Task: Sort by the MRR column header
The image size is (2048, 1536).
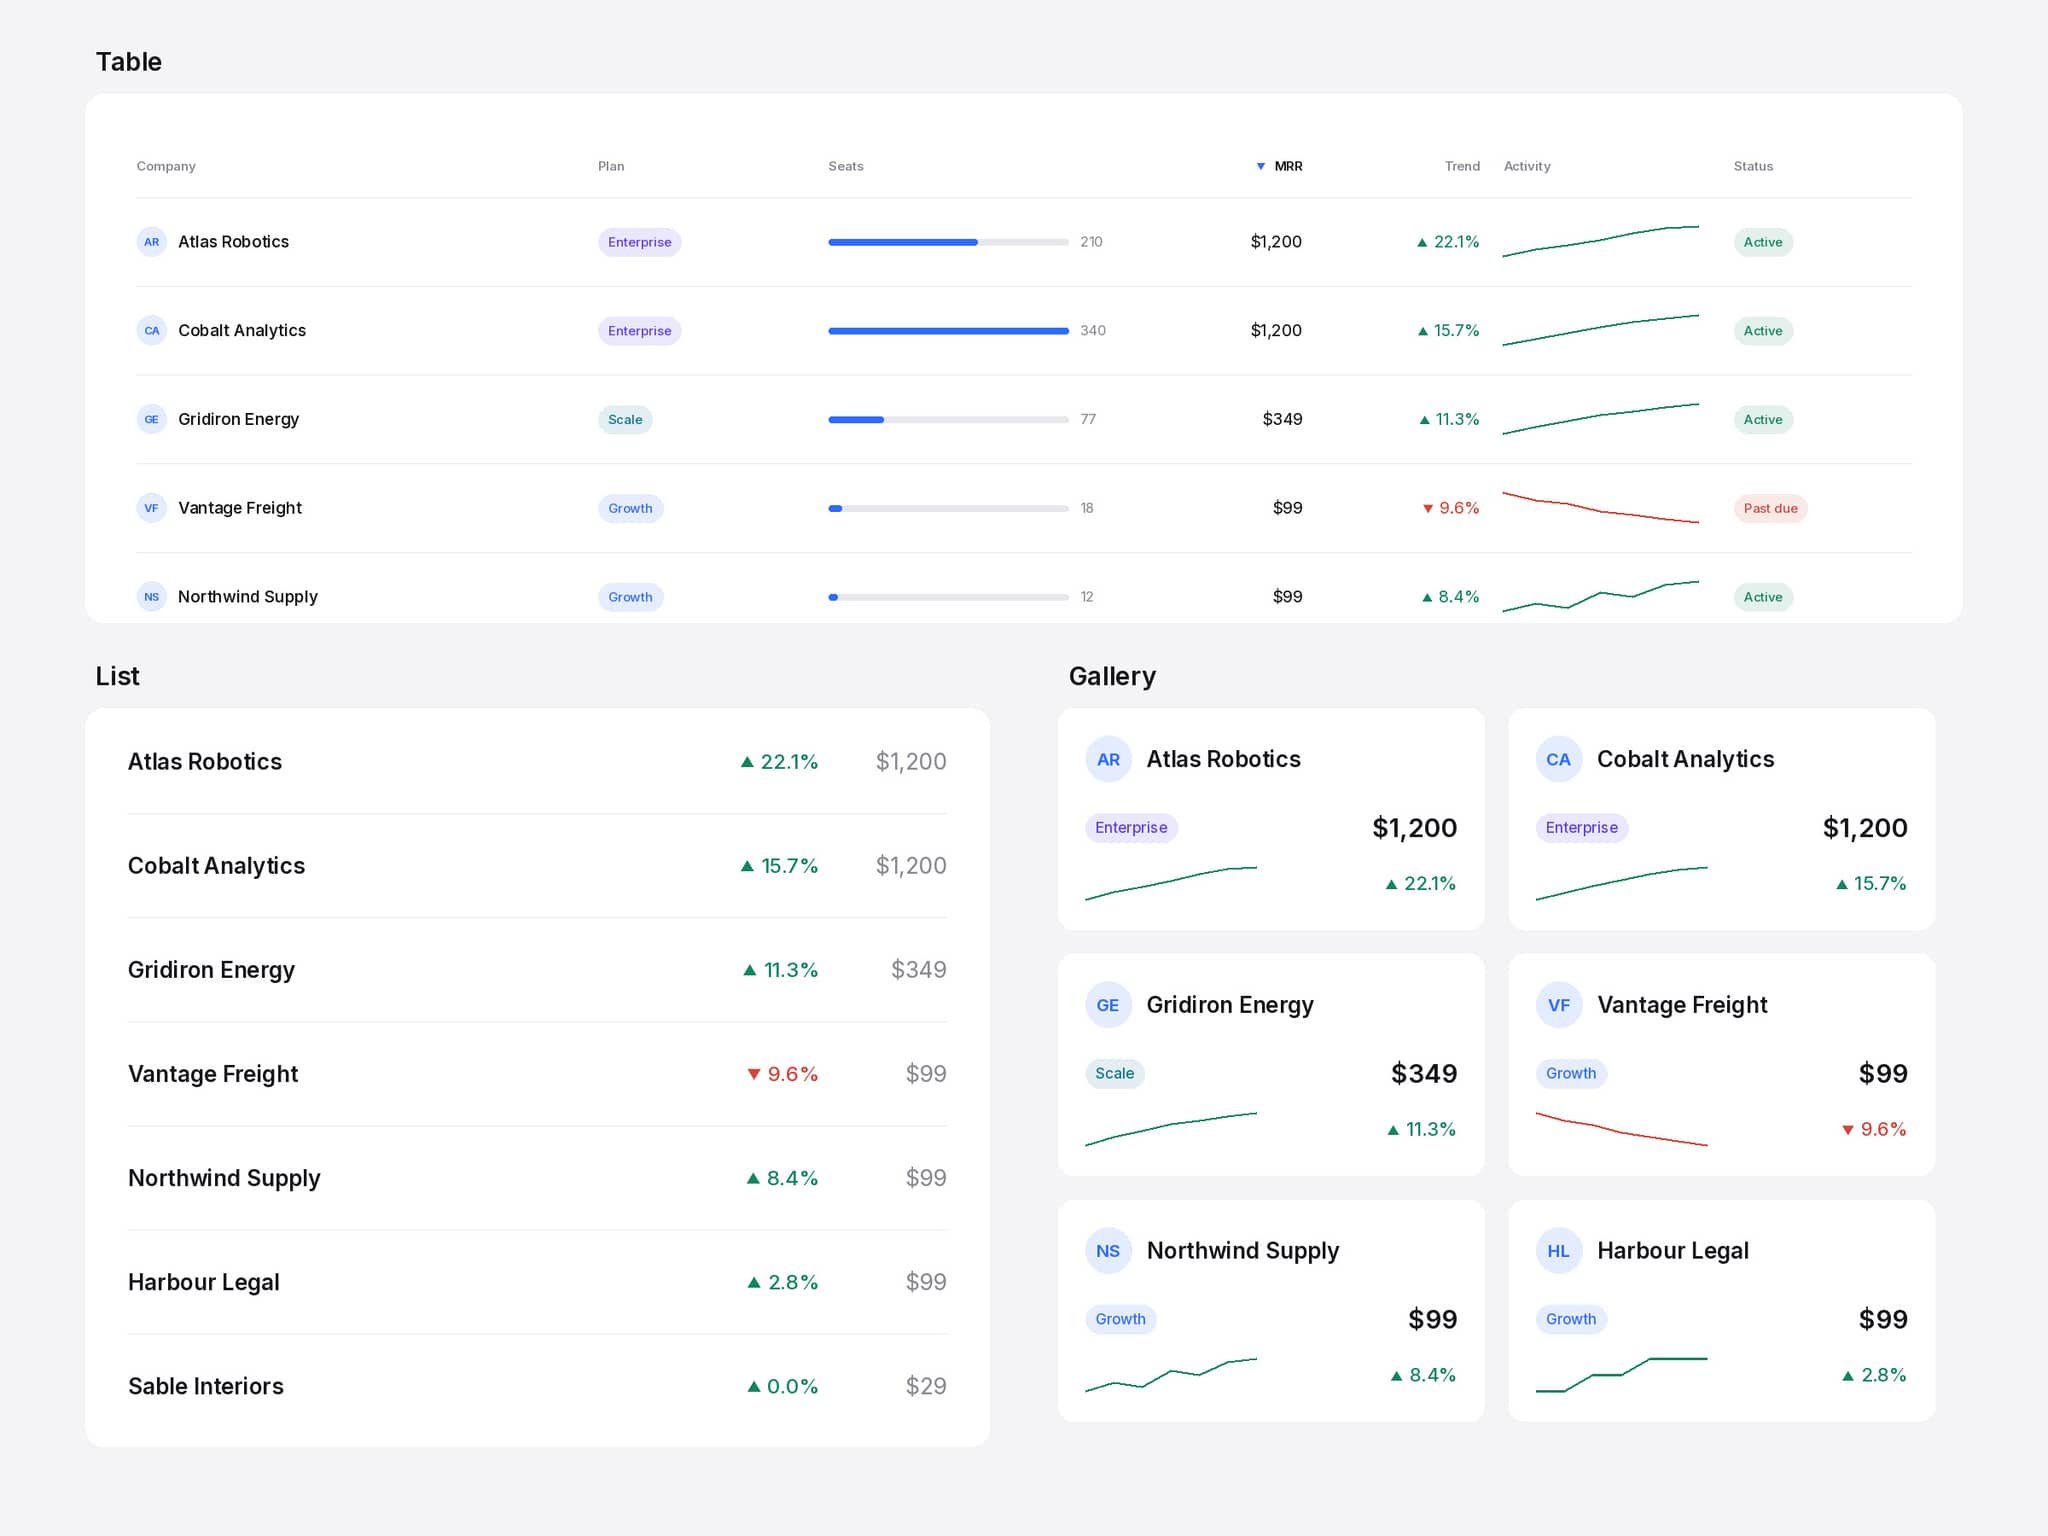Action: 1279,166
